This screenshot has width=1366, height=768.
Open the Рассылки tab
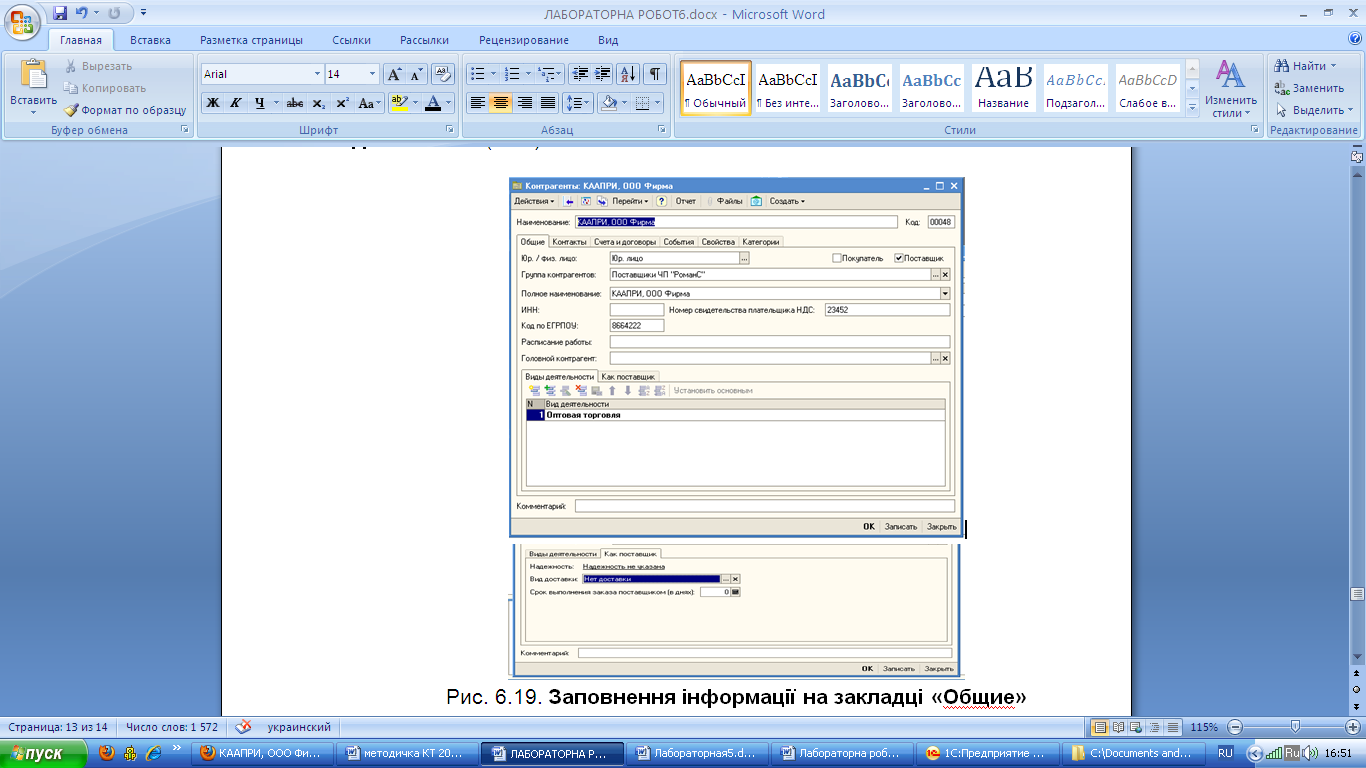424,40
